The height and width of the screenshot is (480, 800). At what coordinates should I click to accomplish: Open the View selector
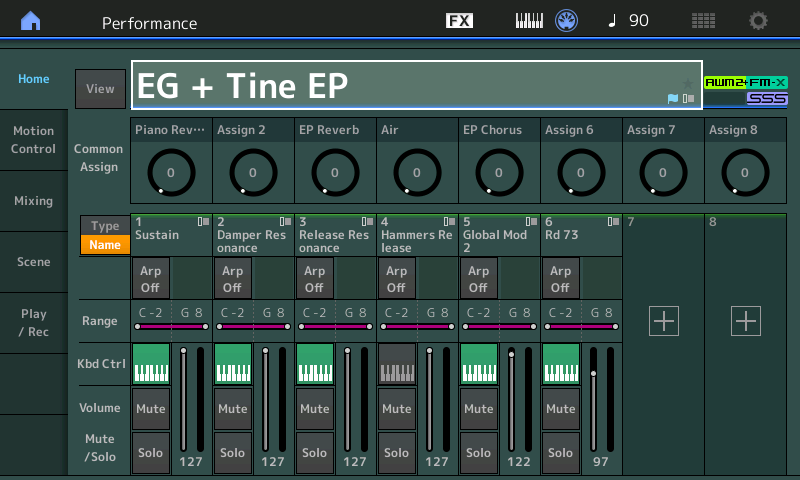point(101,89)
